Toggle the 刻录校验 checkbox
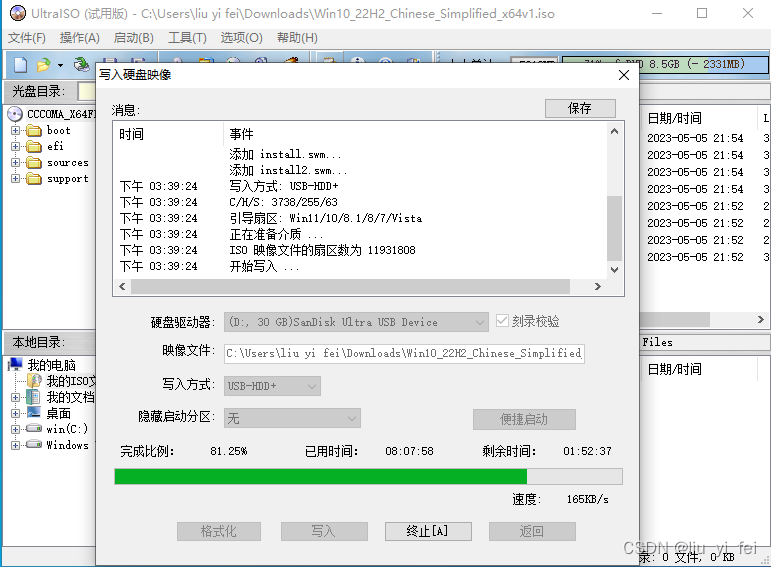Viewport: 771px width, 567px height. (502, 321)
